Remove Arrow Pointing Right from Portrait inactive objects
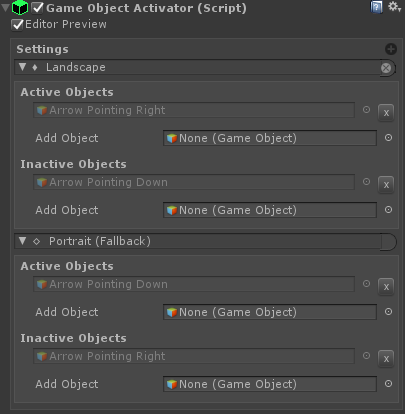405x414 pixels. point(386,359)
